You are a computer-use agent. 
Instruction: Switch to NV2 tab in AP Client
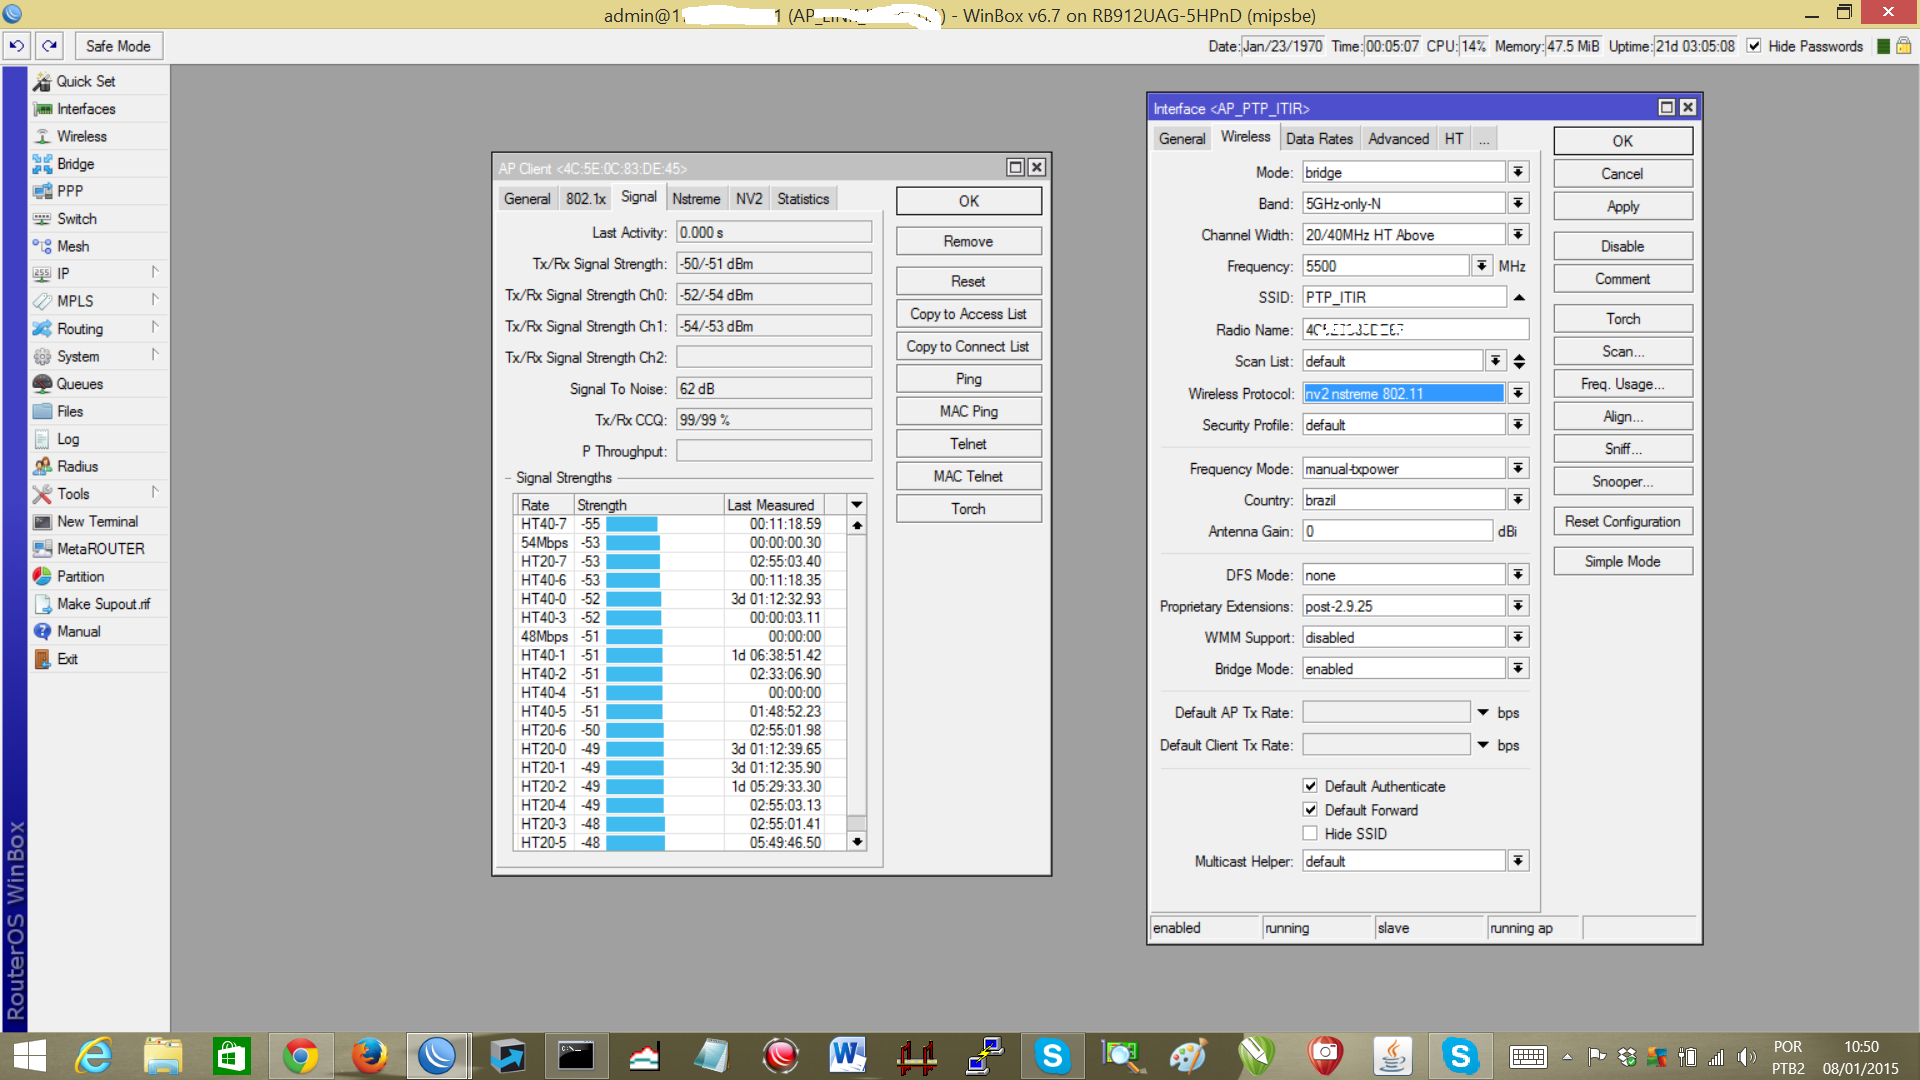(x=749, y=199)
